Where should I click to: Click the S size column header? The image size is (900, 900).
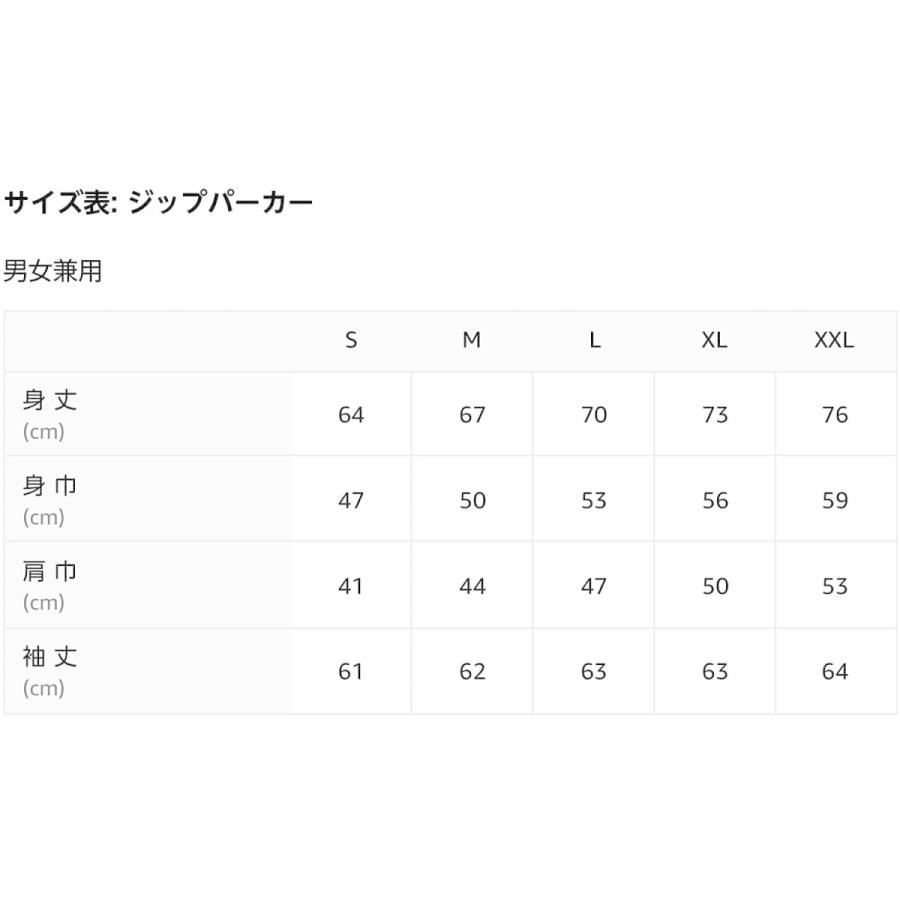coord(351,340)
